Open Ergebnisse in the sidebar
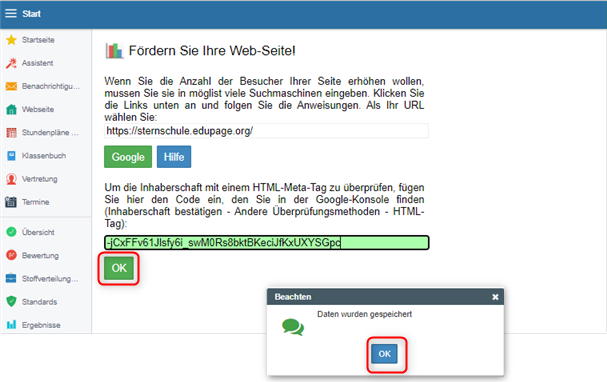Image resolution: width=607 pixels, height=382 pixels. tap(41, 325)
